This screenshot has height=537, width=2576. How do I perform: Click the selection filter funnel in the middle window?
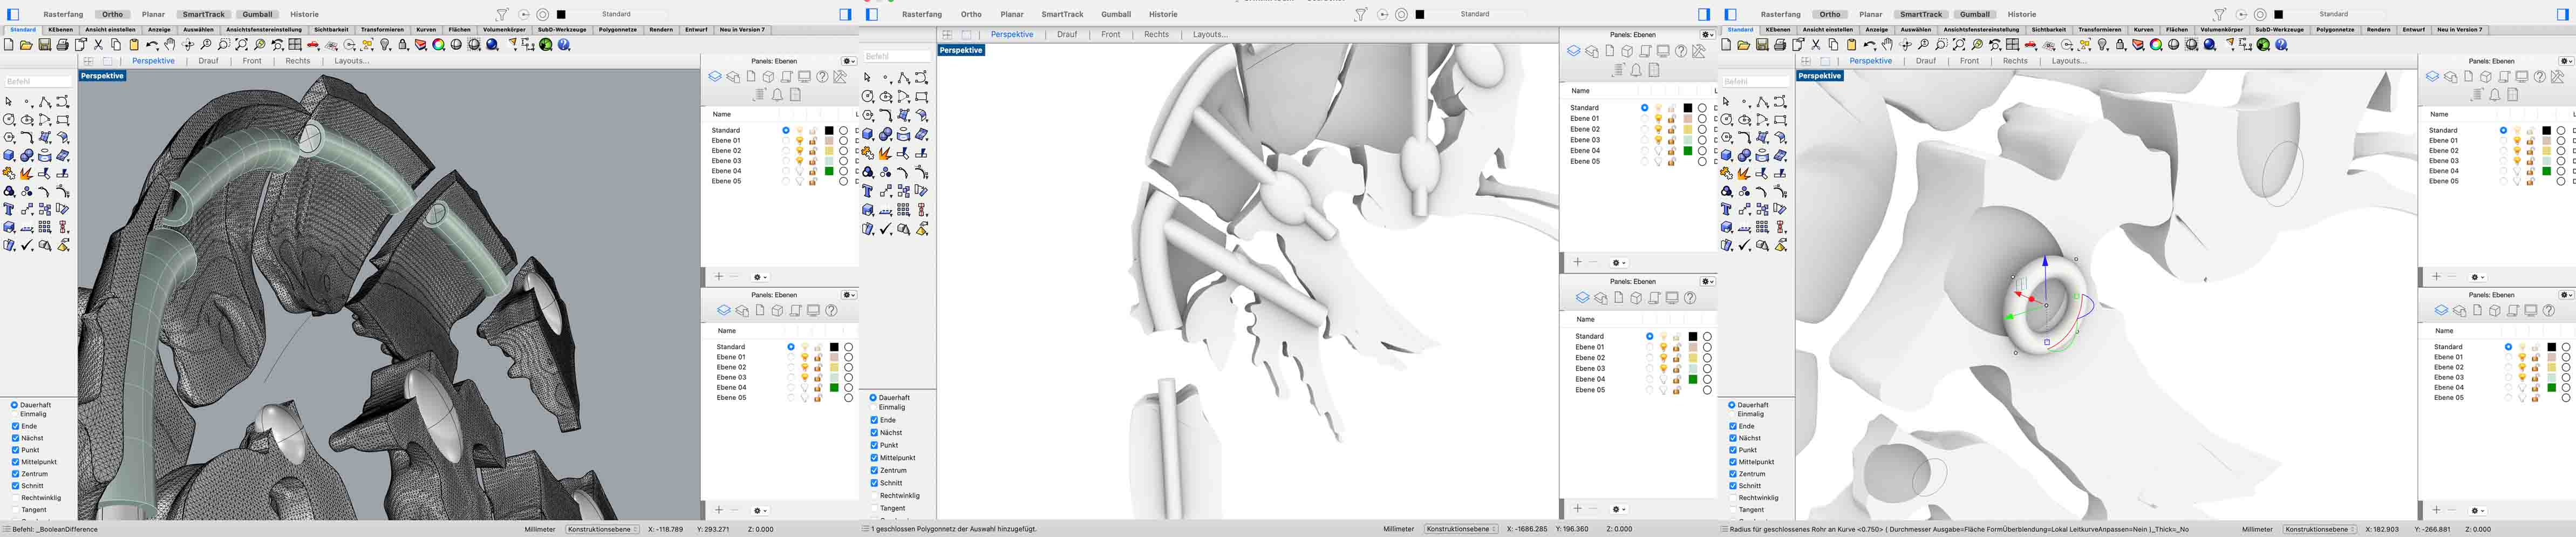tap(1360, 15)
